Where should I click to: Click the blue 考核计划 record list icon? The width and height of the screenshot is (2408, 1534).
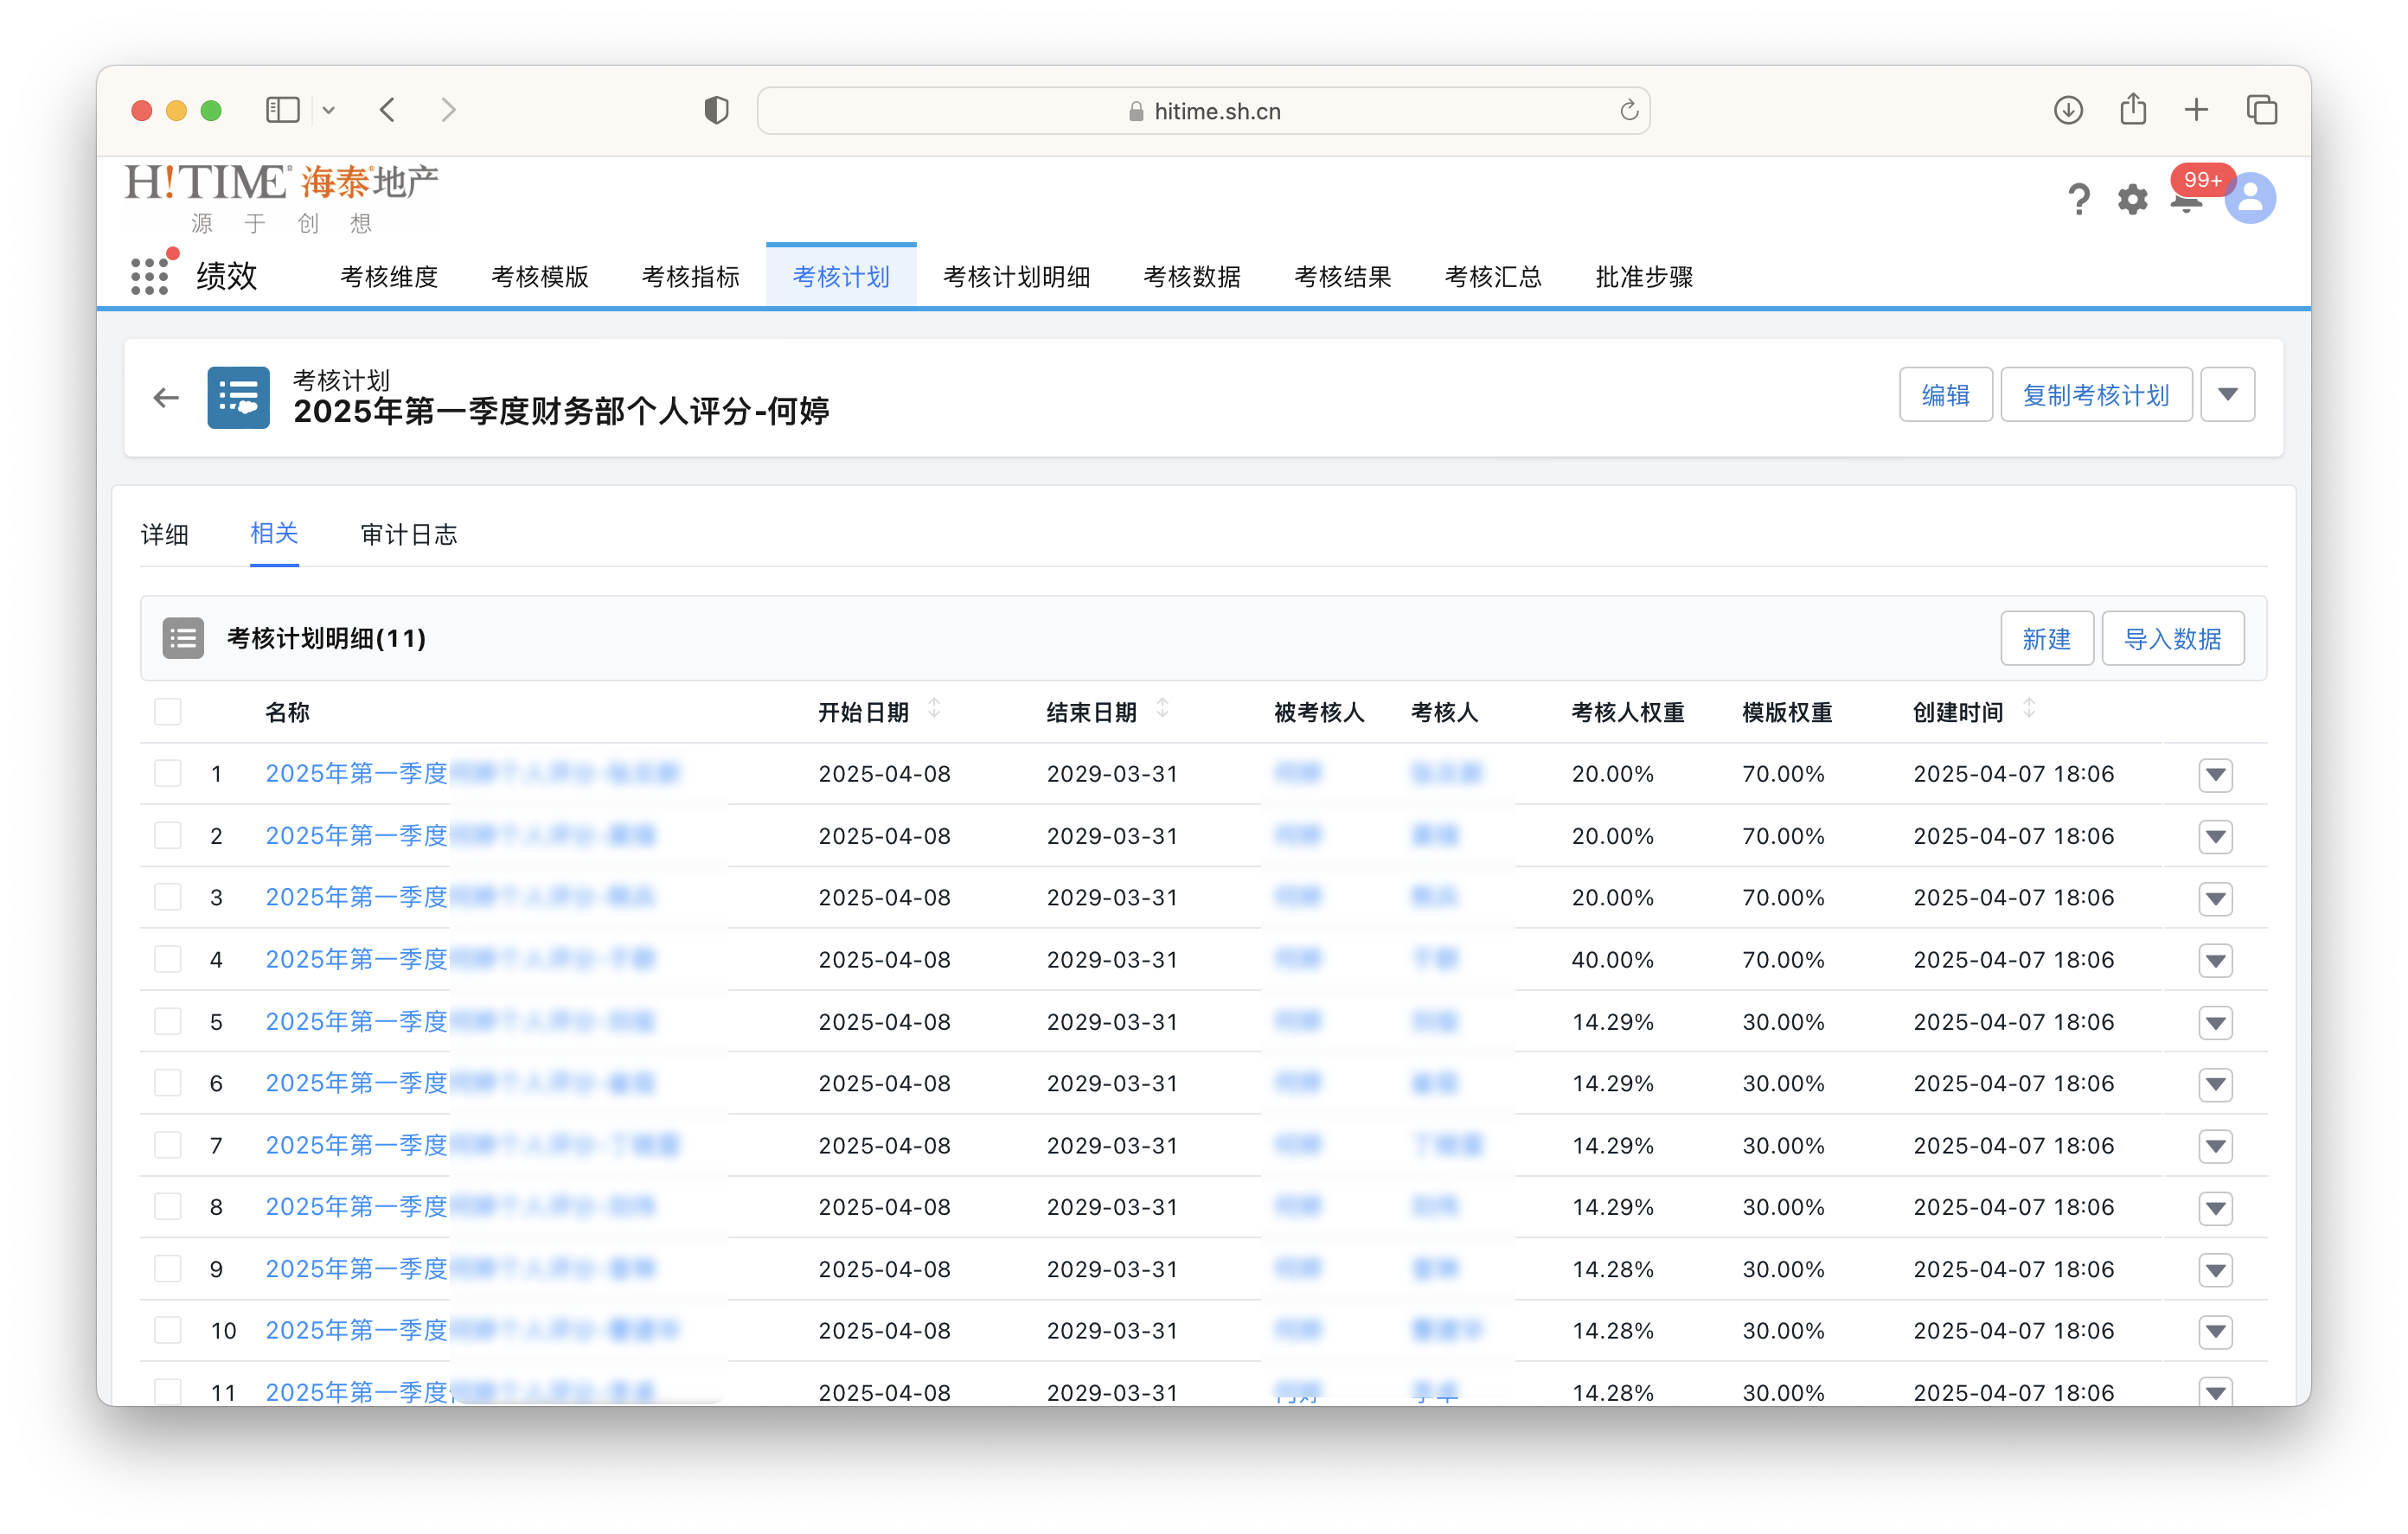[x=238, y=398]
